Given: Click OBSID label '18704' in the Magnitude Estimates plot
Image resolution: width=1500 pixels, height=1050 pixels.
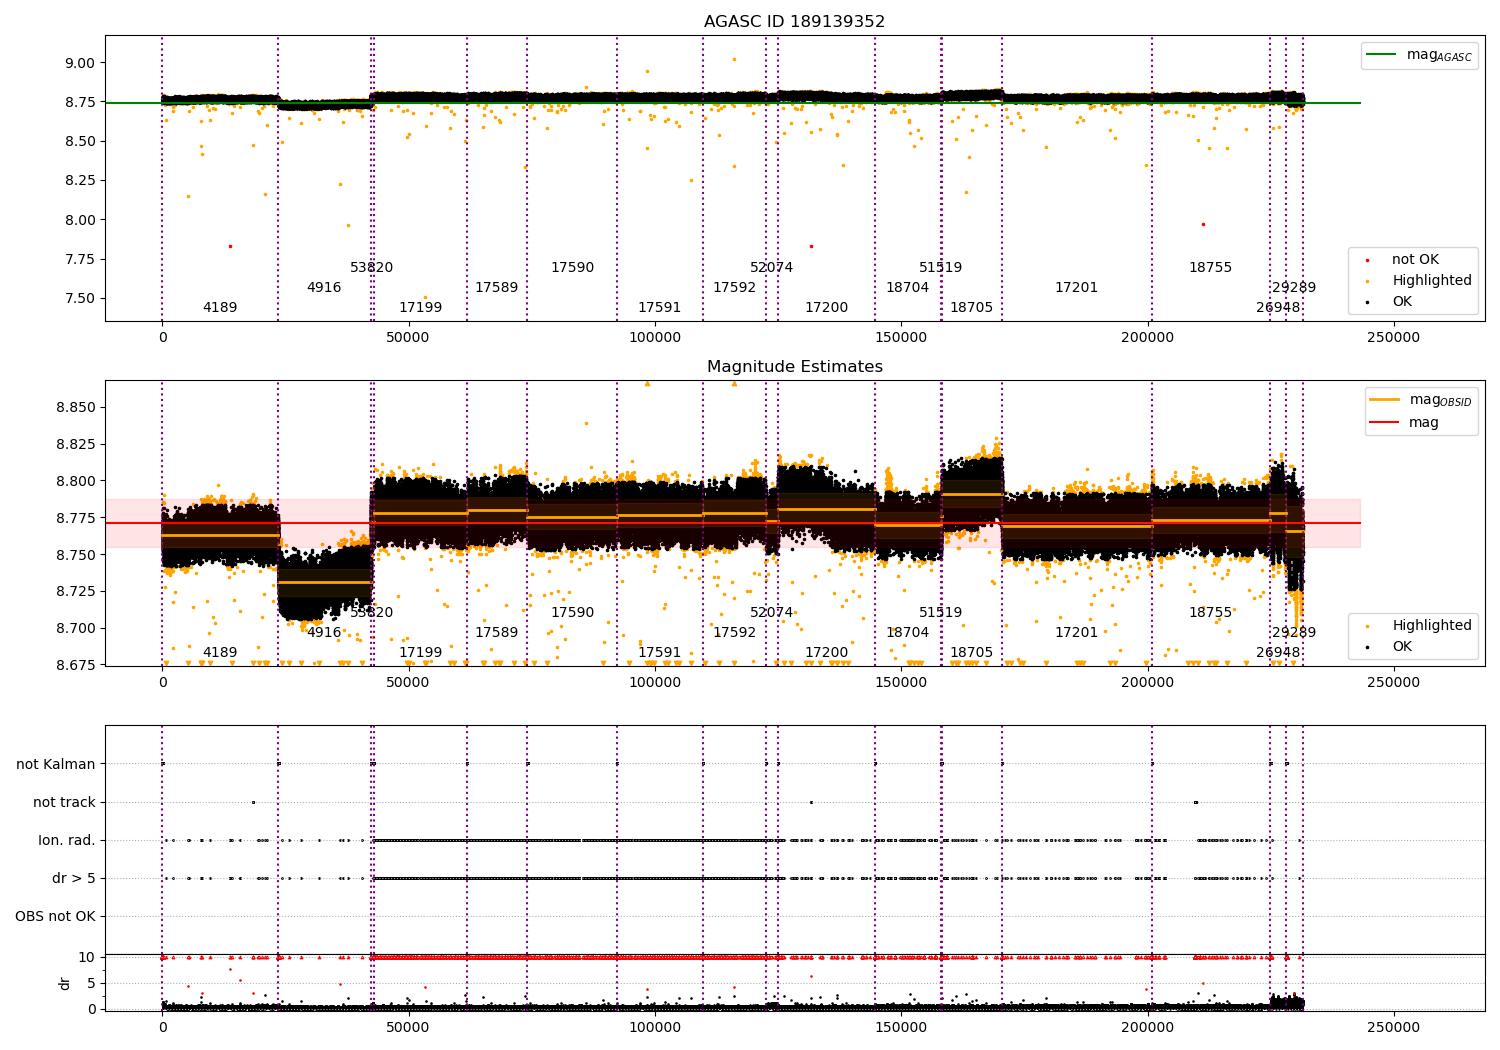Looking at the screenshot, I should click(907, 633).
